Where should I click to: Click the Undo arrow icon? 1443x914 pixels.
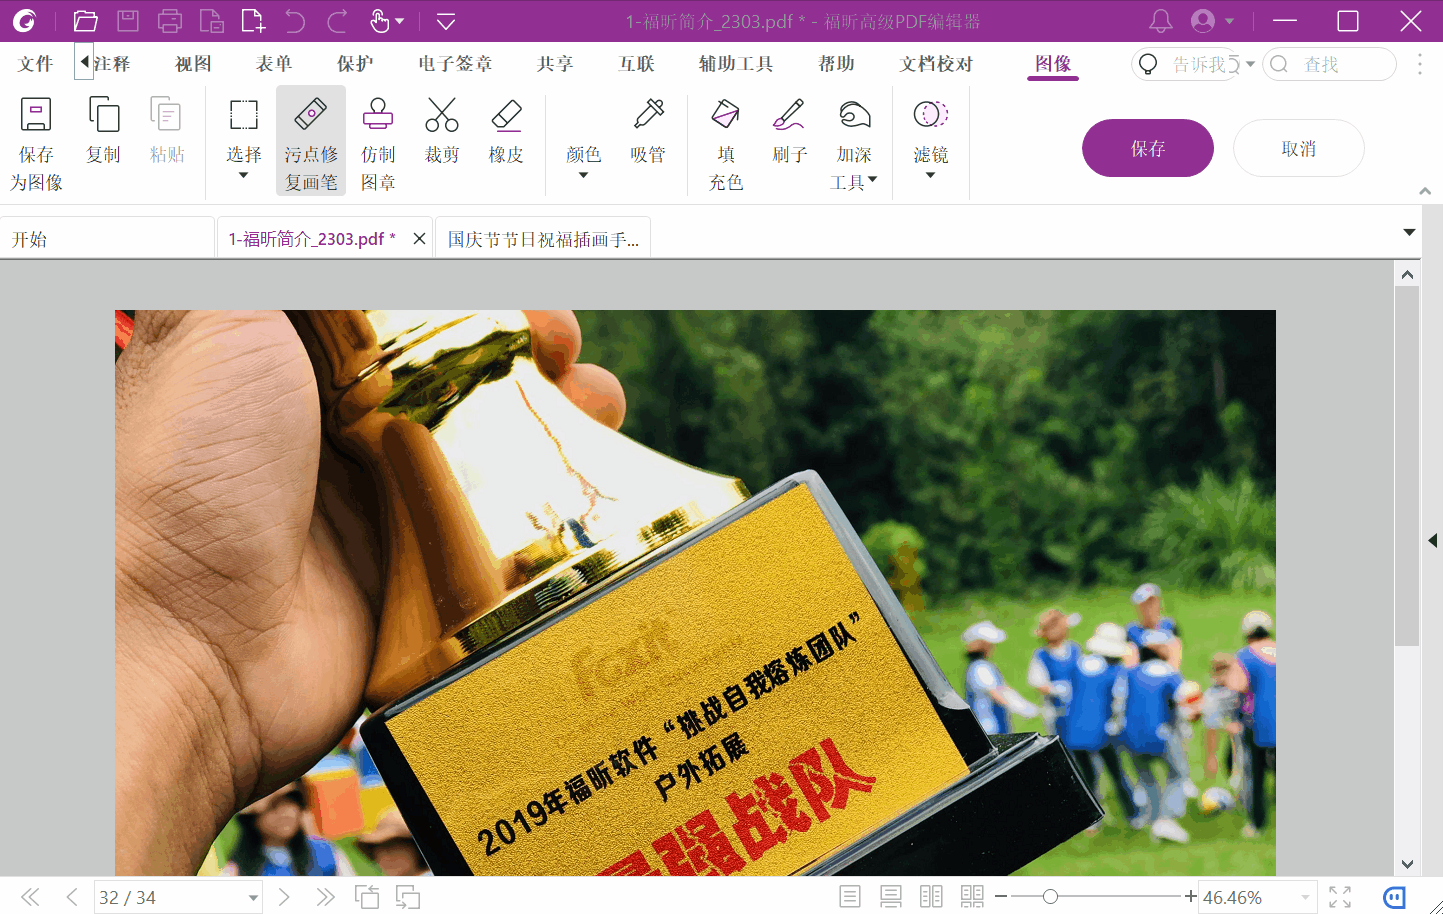(x=295, y=21)
